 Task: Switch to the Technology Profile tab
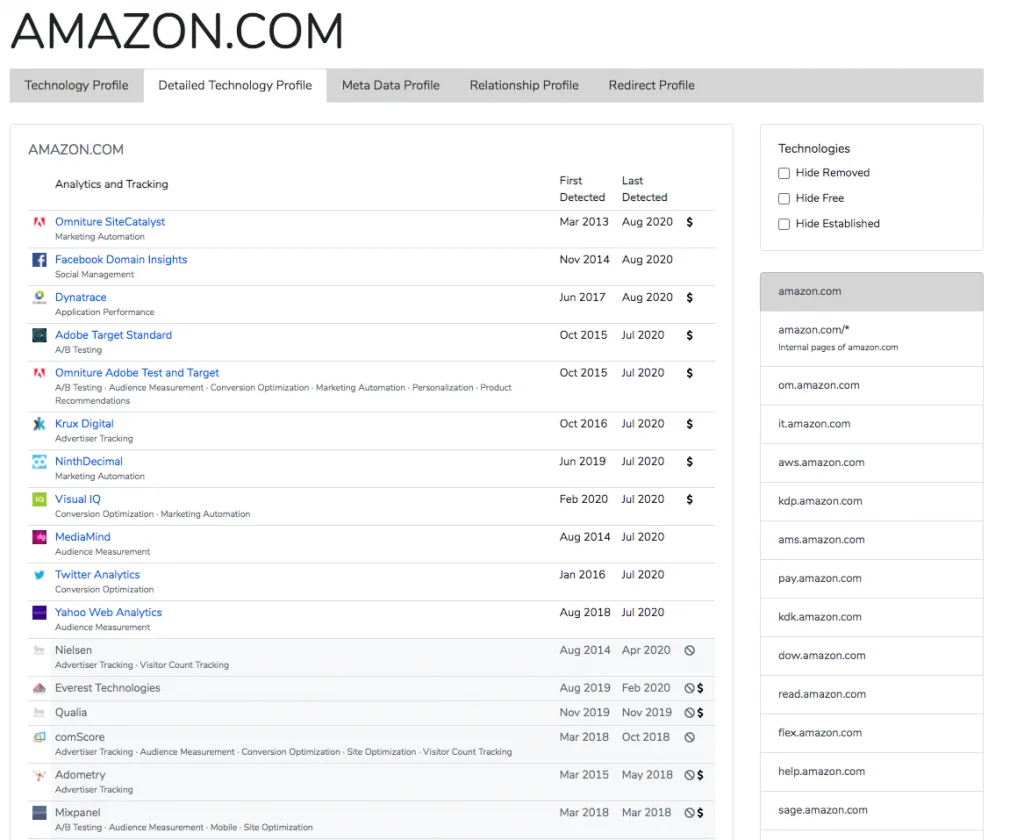[76, 86]
